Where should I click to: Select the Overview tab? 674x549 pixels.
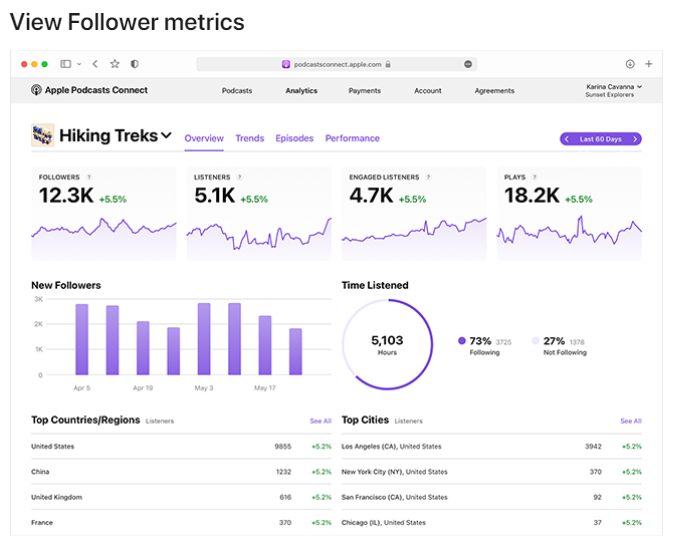coord(204,138)
